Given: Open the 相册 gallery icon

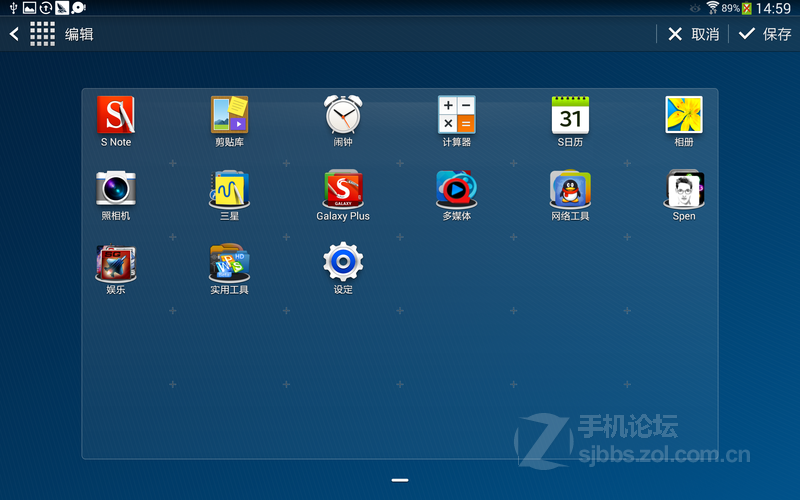Looking at the screenshot, I should (684, 115).
